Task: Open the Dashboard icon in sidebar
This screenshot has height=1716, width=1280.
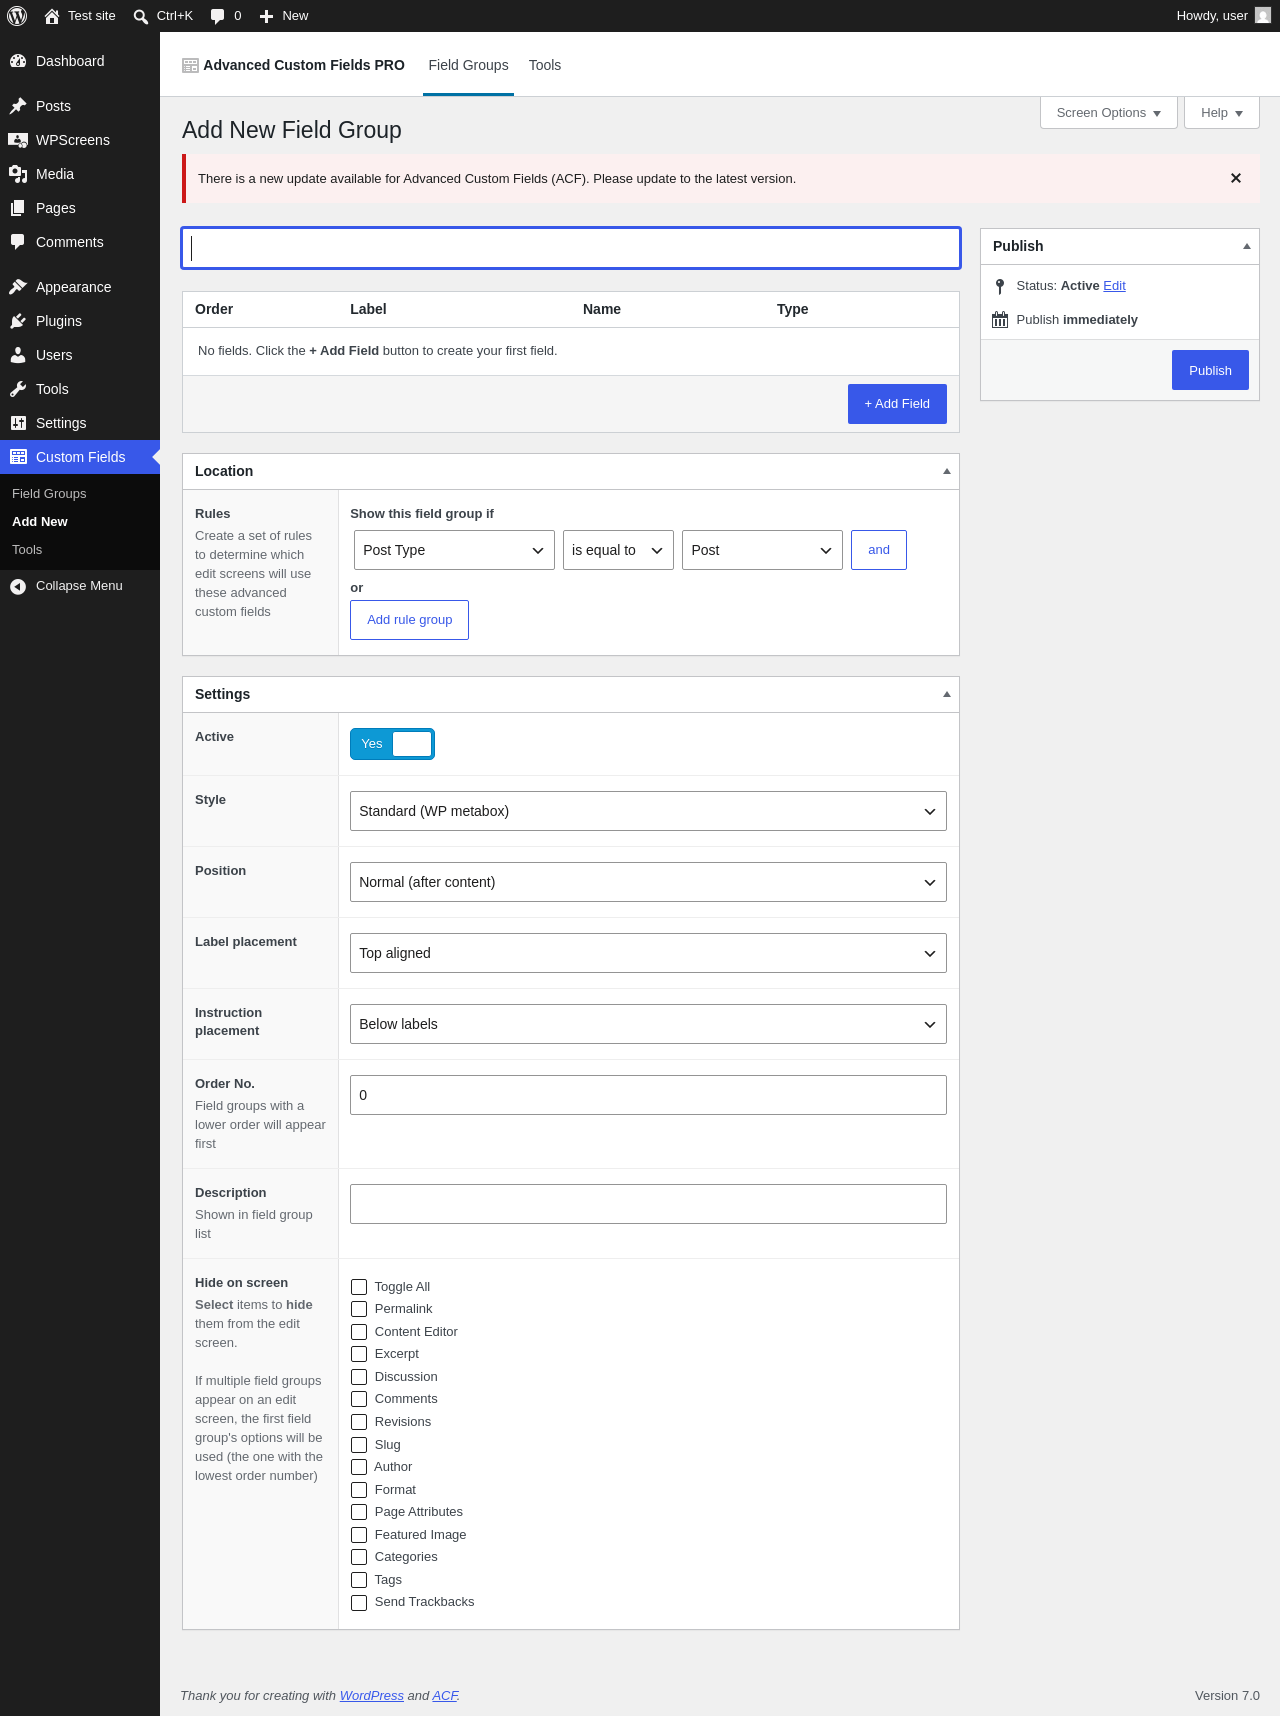Action: coord(18,61)
